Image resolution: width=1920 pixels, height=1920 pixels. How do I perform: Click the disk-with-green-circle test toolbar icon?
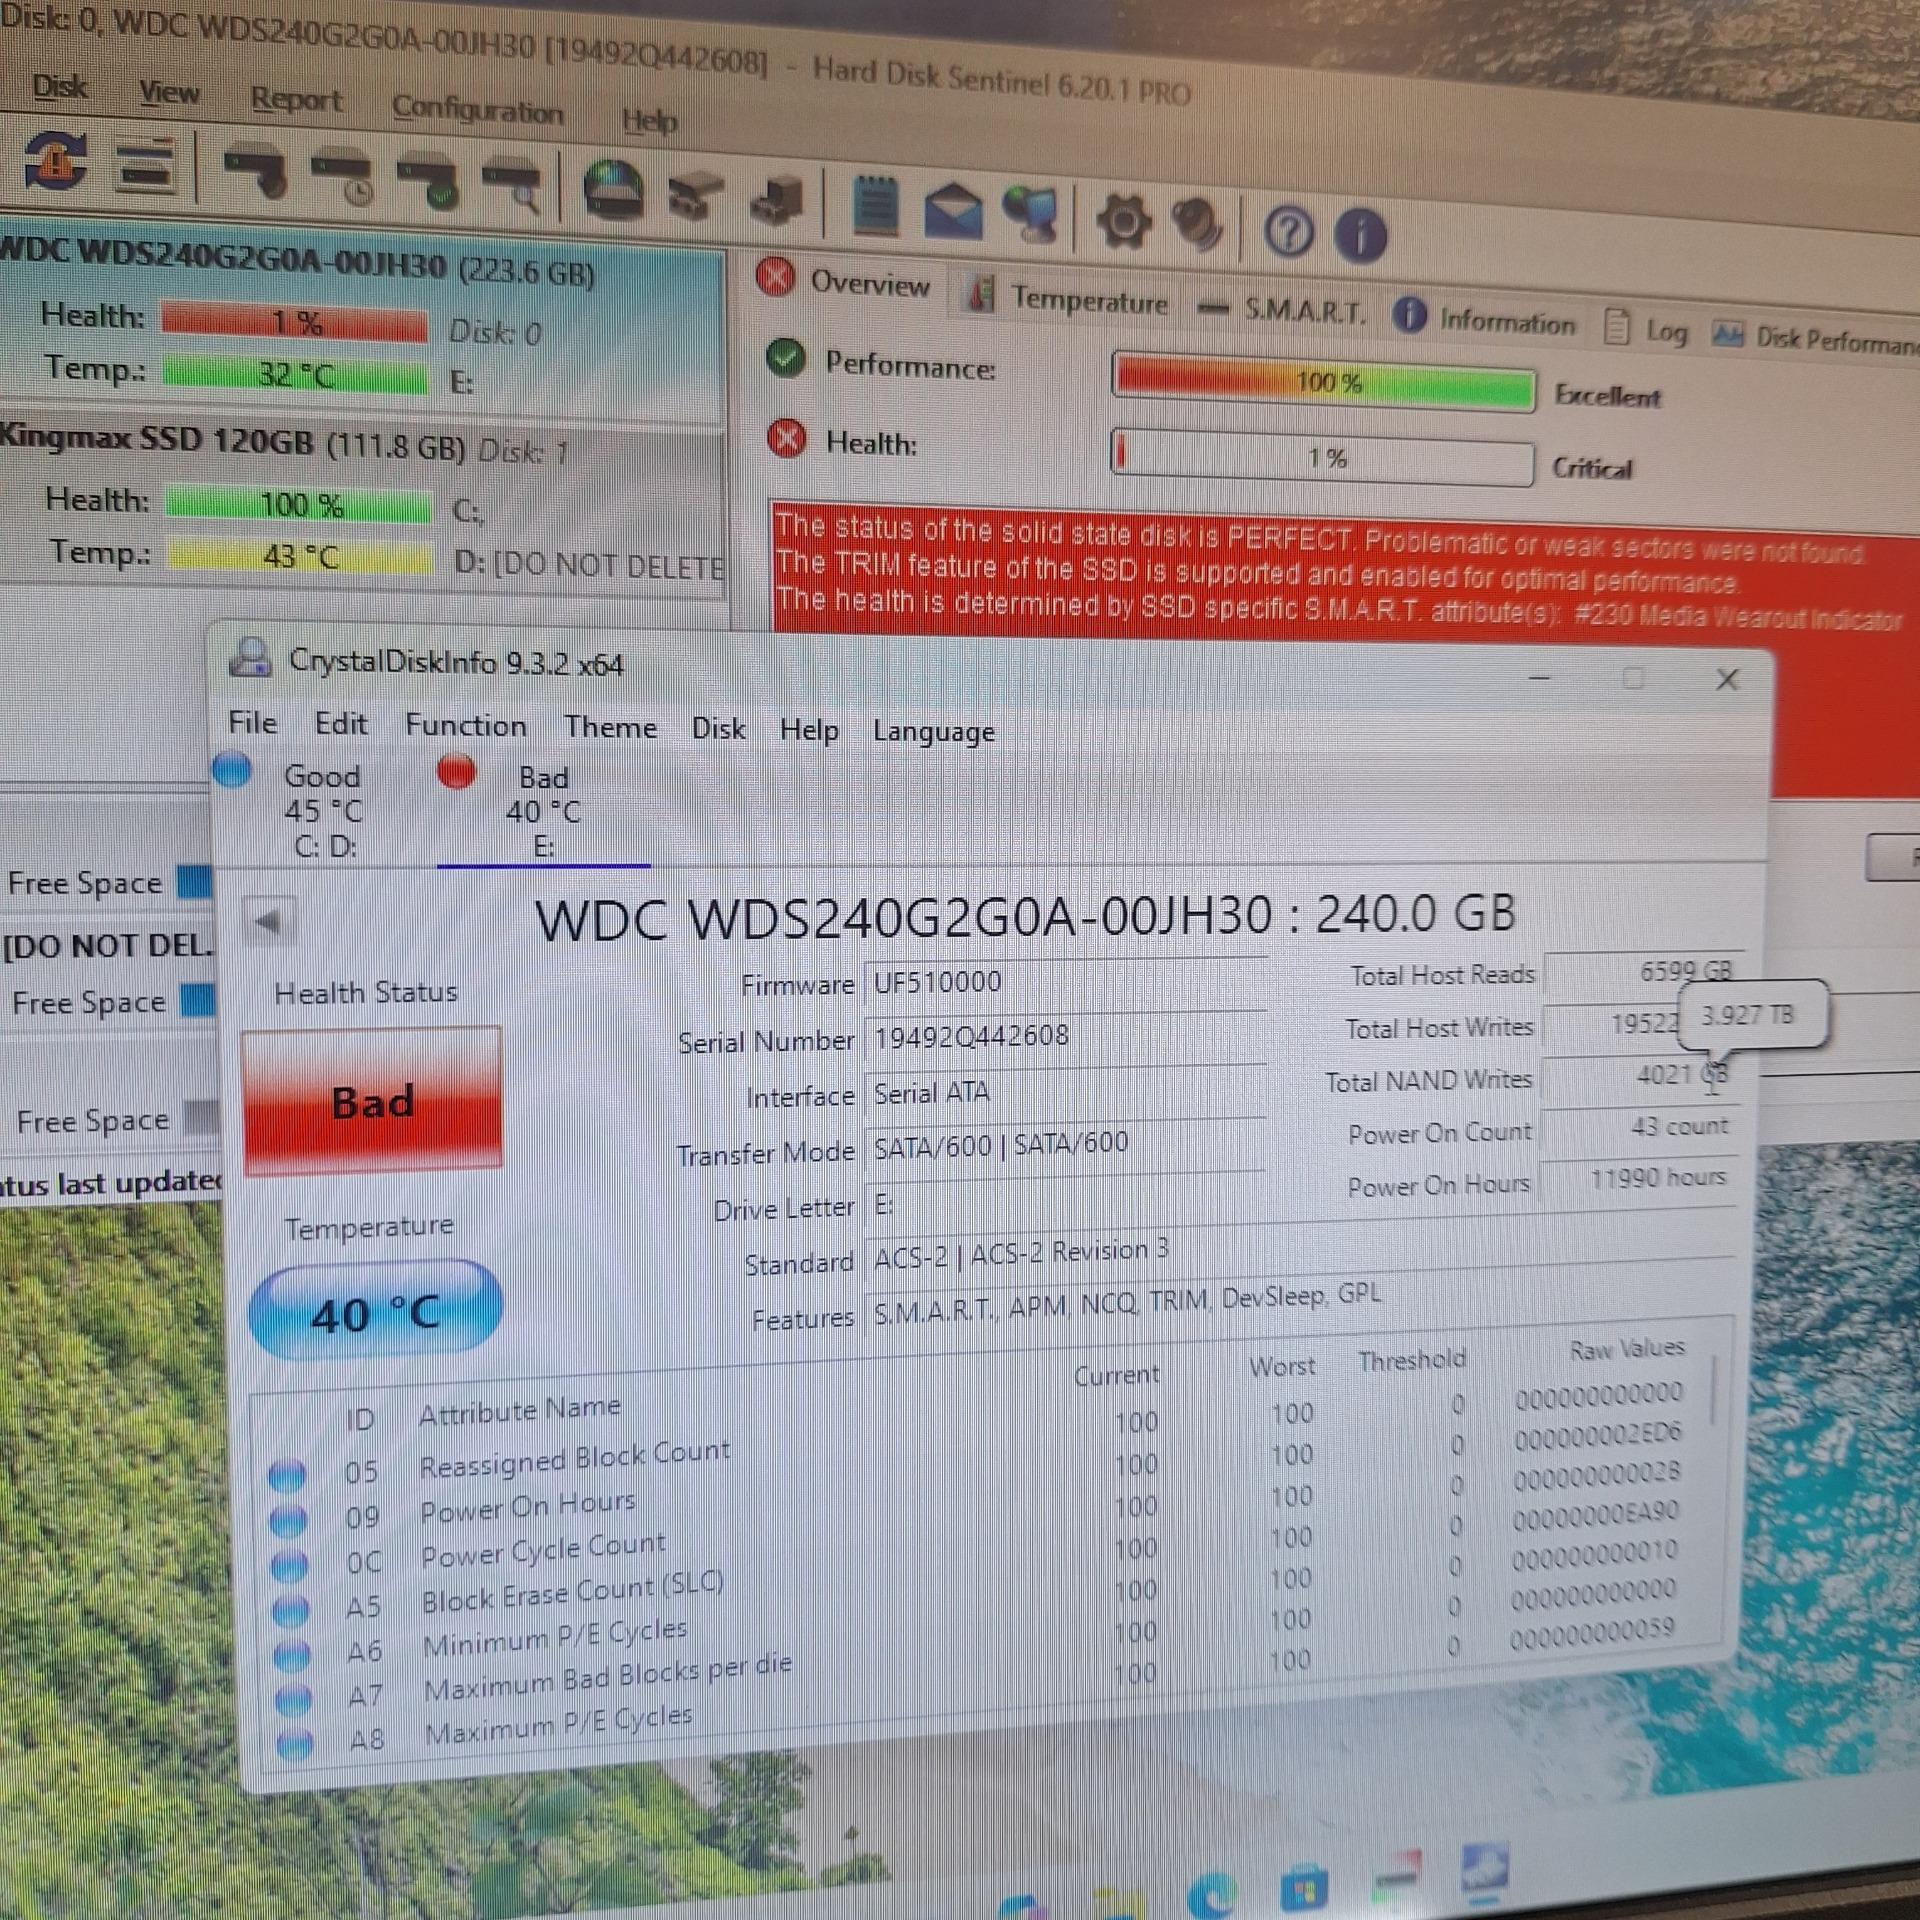(427, 184)
